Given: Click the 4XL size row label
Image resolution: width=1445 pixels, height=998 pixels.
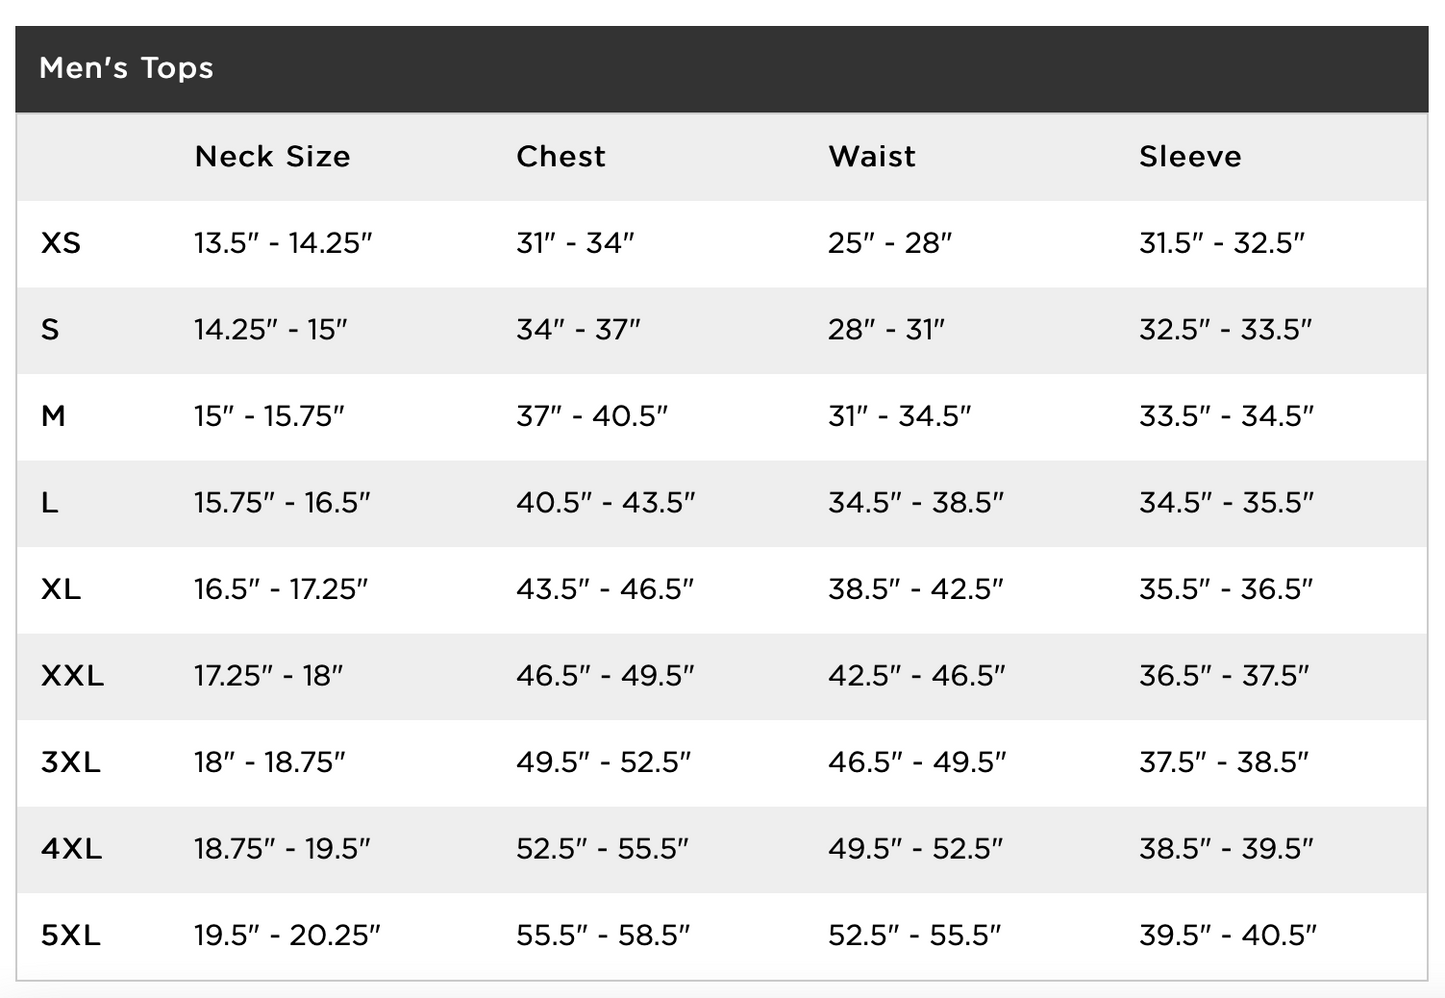Looking at the screenshot, I should (71, 849).
